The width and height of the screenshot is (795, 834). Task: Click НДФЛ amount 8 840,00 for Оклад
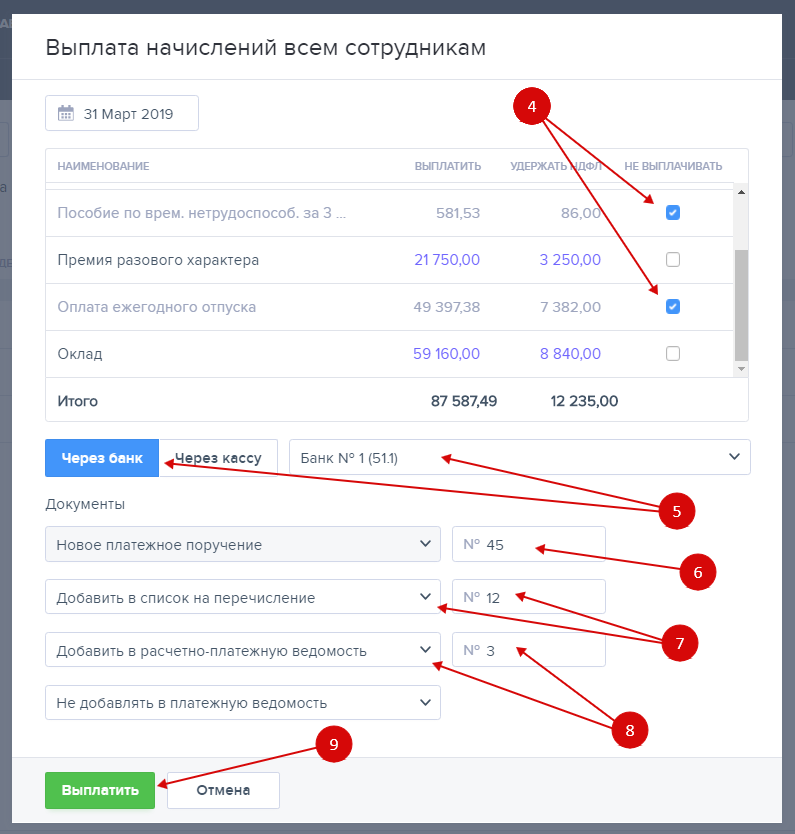point(570,354)
